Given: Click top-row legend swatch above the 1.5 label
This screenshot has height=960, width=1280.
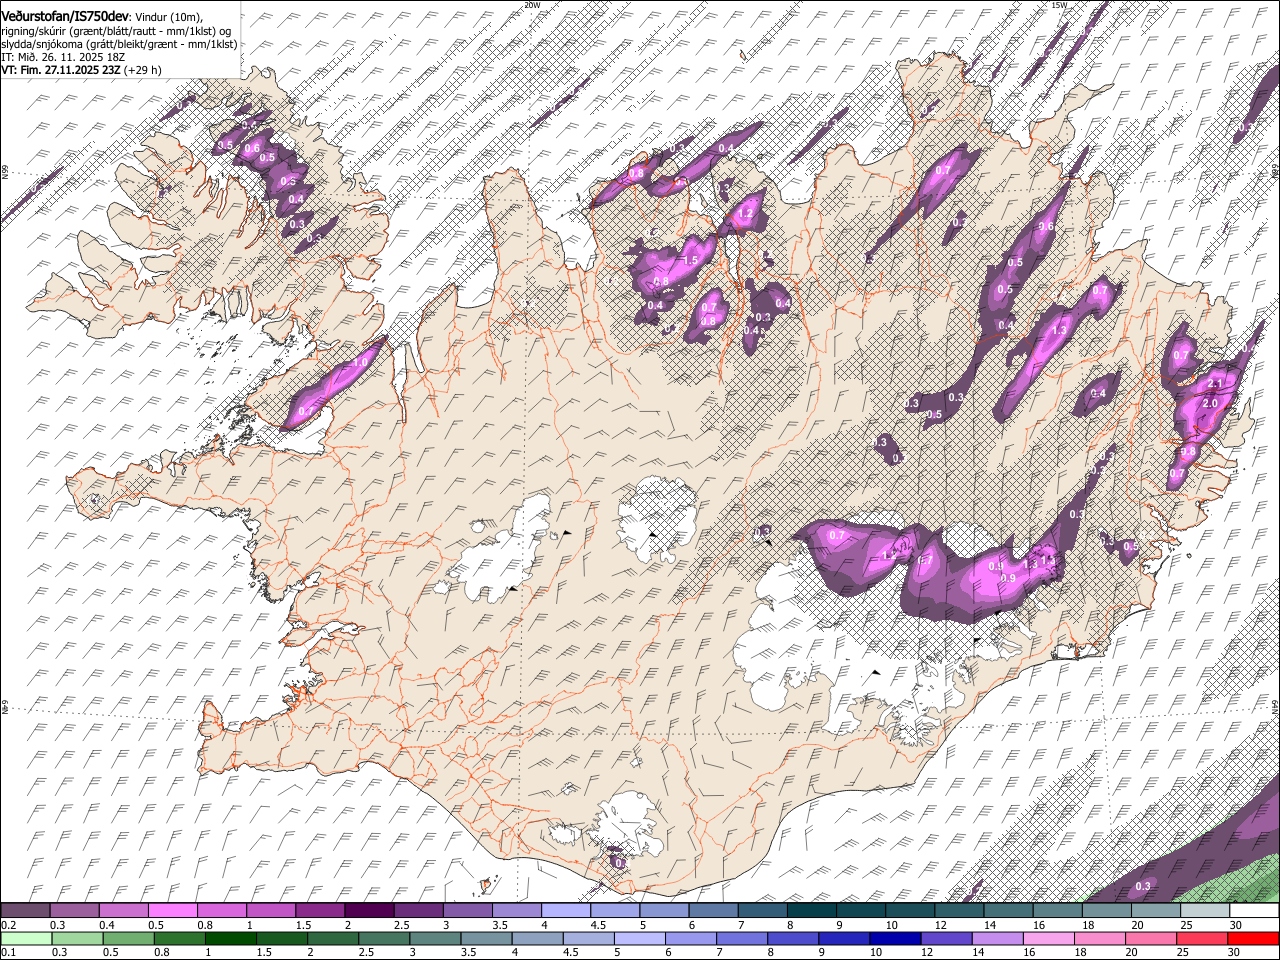Looking at the screenshot, I should coord(320,911).
